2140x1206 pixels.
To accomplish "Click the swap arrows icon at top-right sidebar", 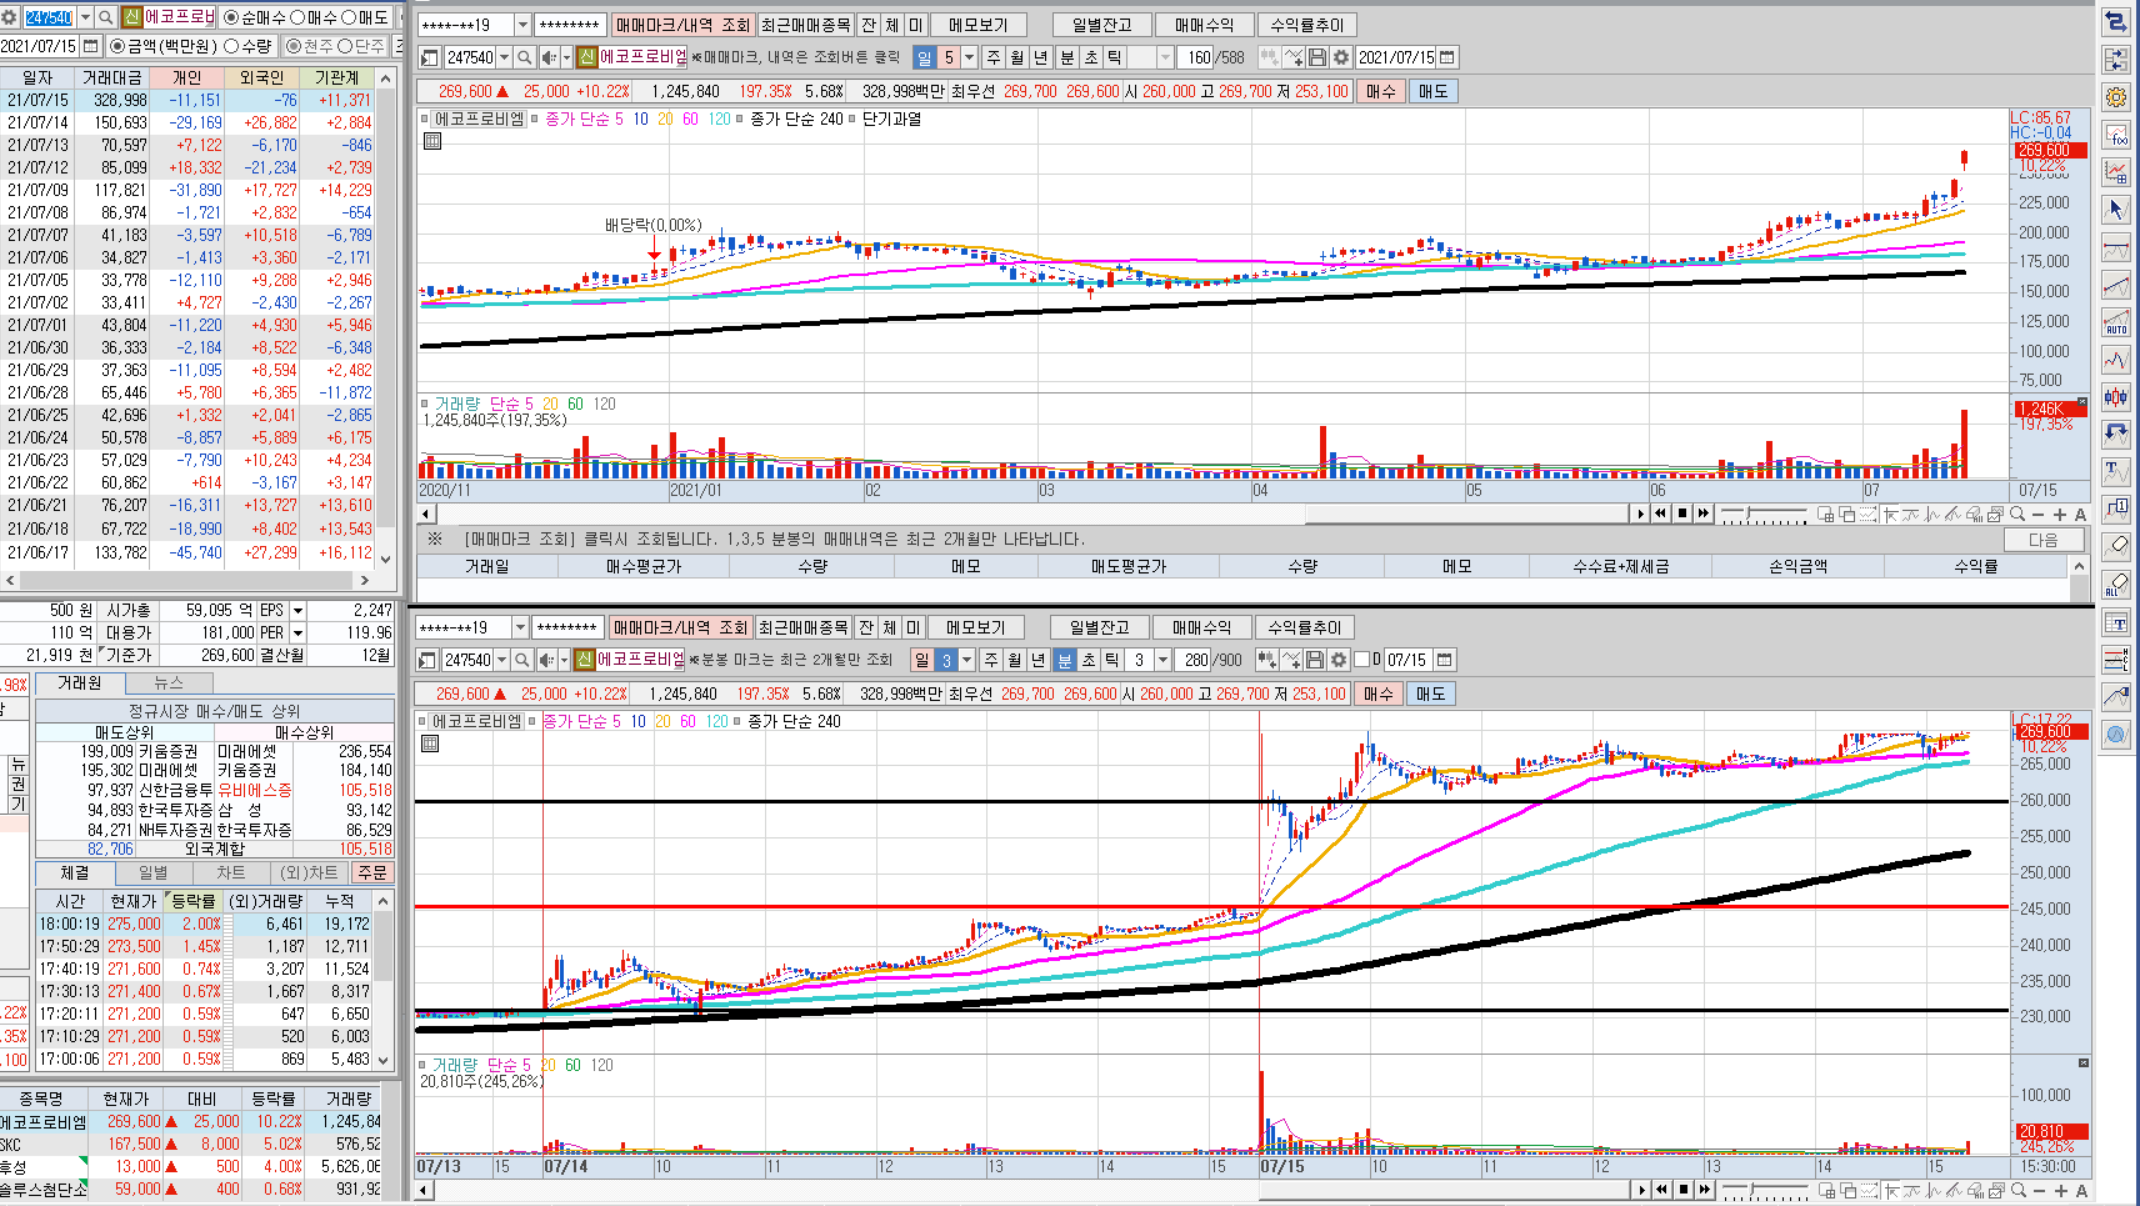I will (2116, 22).
